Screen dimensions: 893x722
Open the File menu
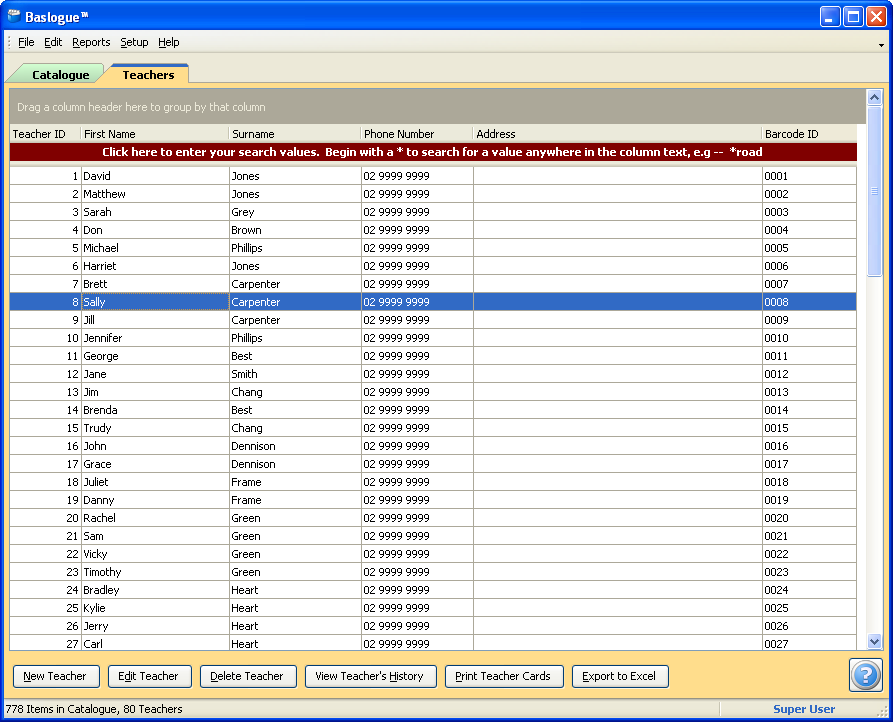[x=26, y=42]
